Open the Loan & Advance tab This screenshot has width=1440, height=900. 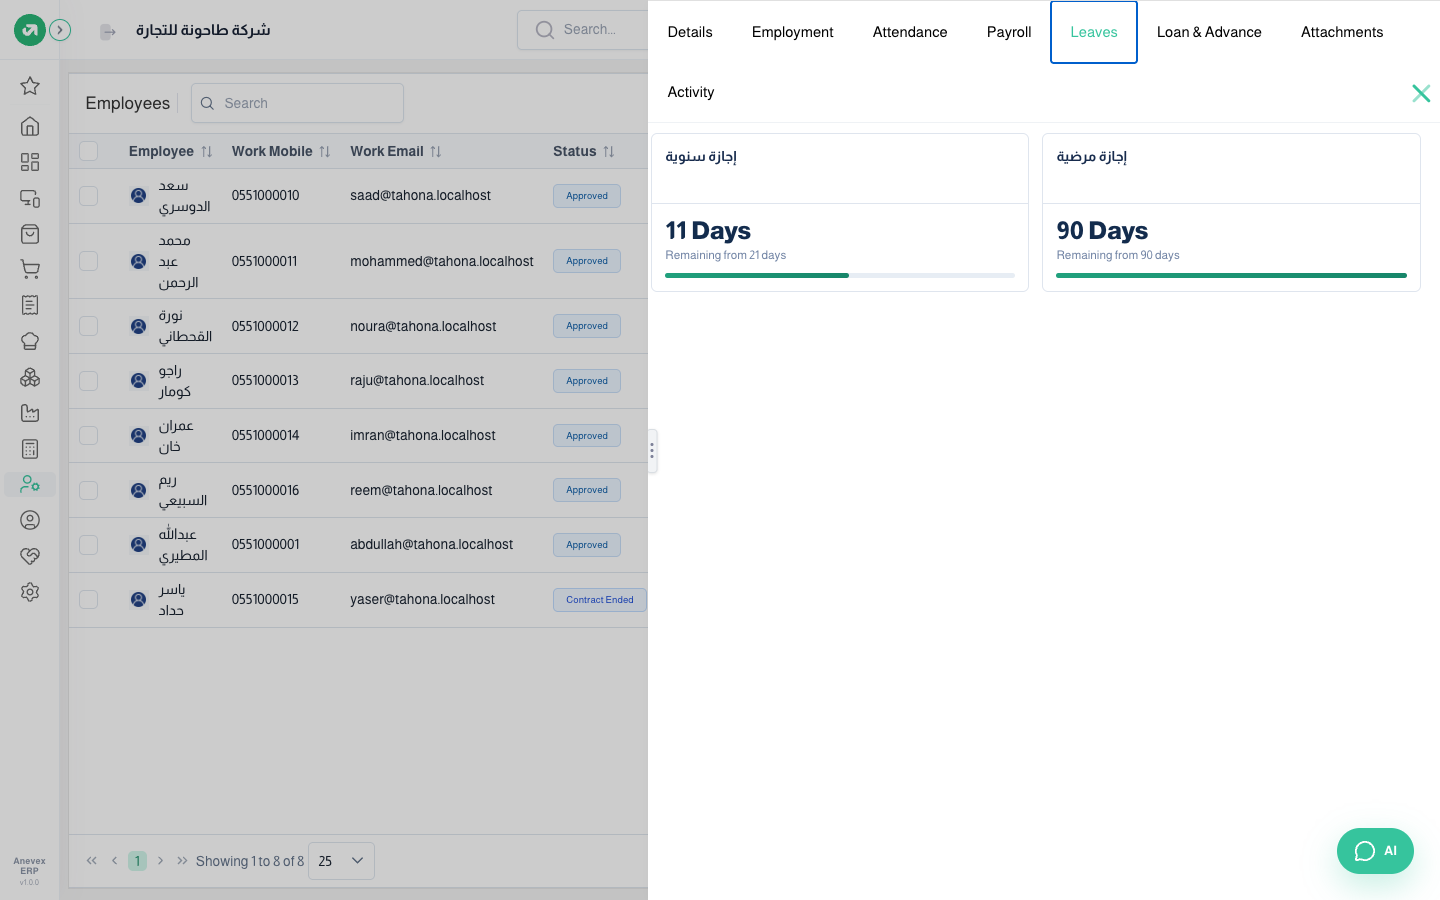pyautogui.click(x=1209, y=32)
